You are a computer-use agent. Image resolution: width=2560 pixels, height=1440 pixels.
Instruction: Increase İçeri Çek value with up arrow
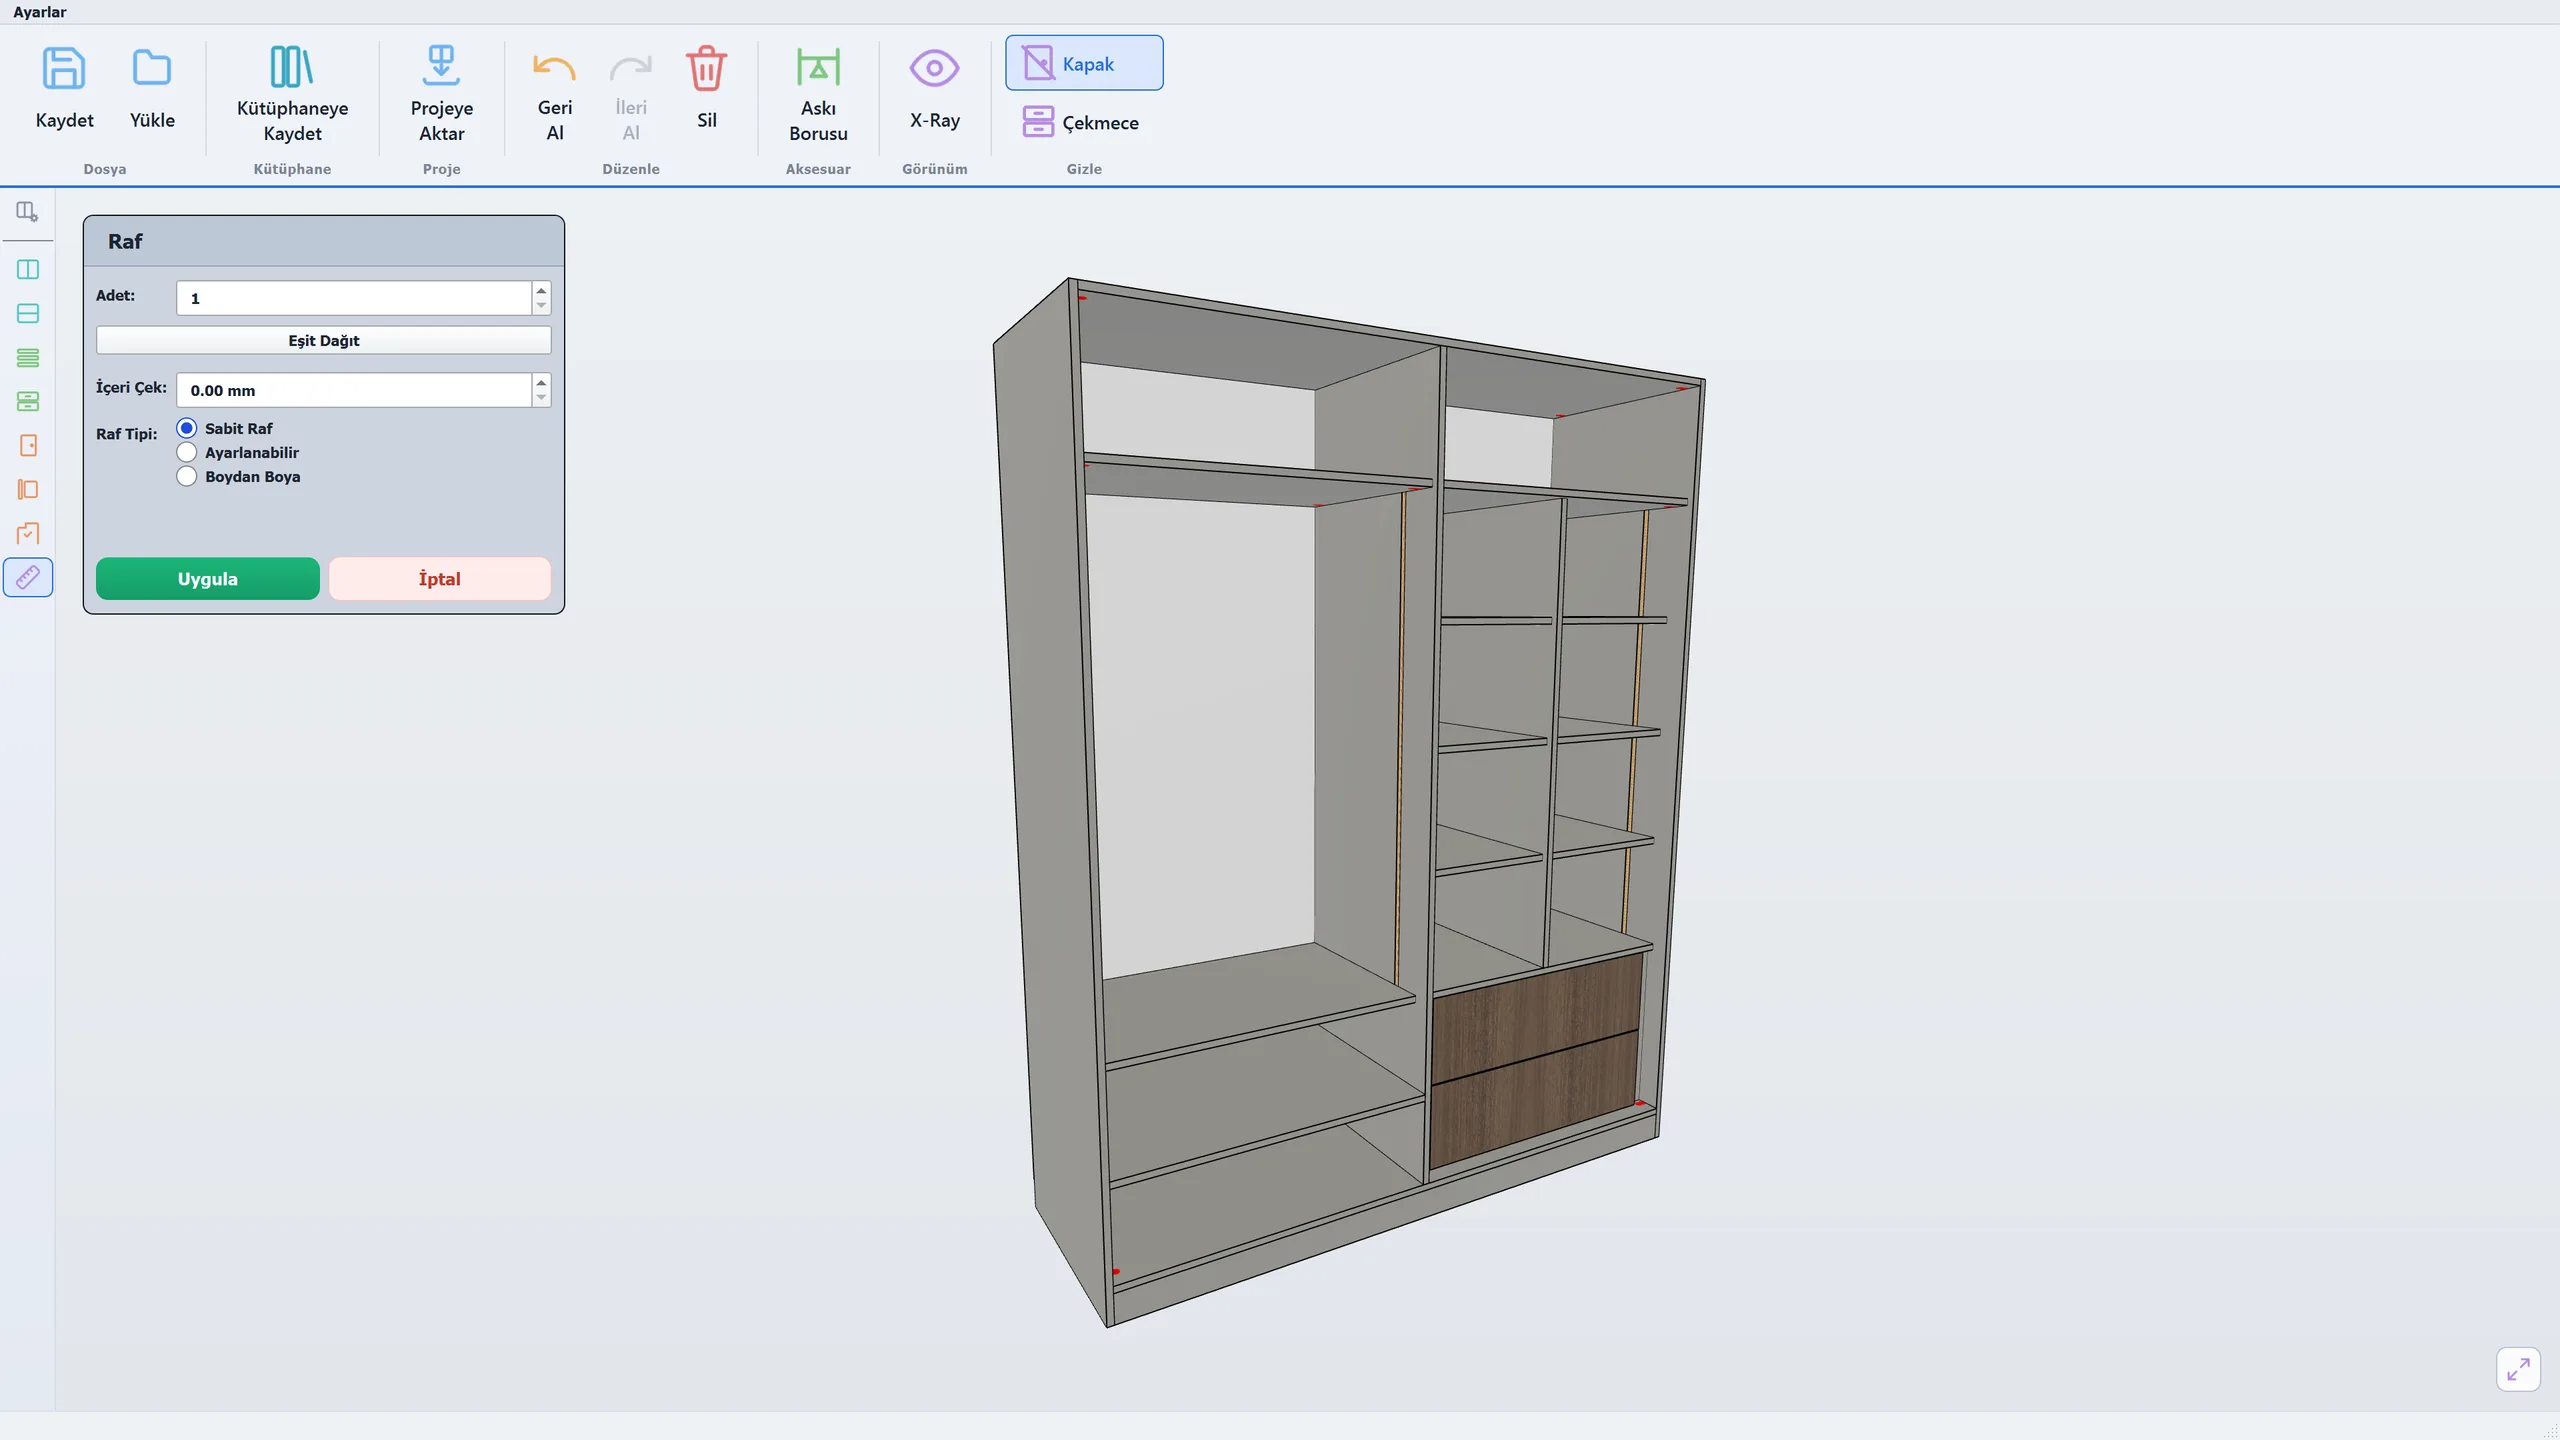541,383
